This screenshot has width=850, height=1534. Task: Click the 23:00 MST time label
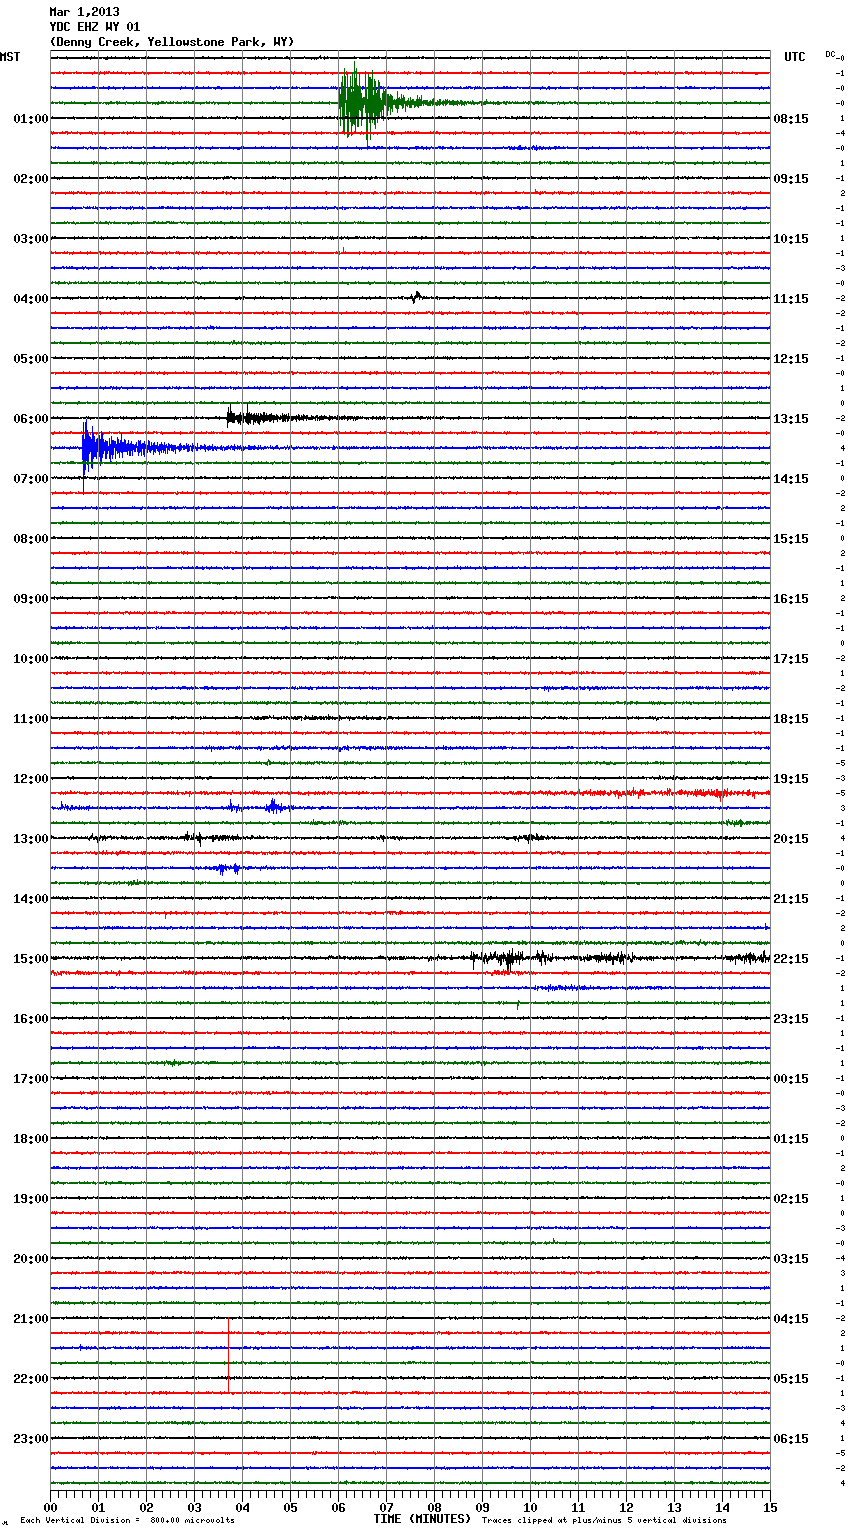click(x=31, y=1439)
